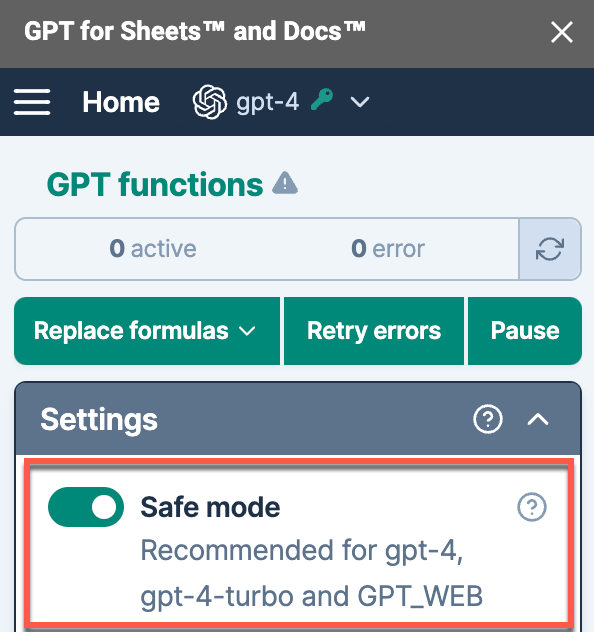
Task: Collapse the Settings section
Action: tap(538, 420)
